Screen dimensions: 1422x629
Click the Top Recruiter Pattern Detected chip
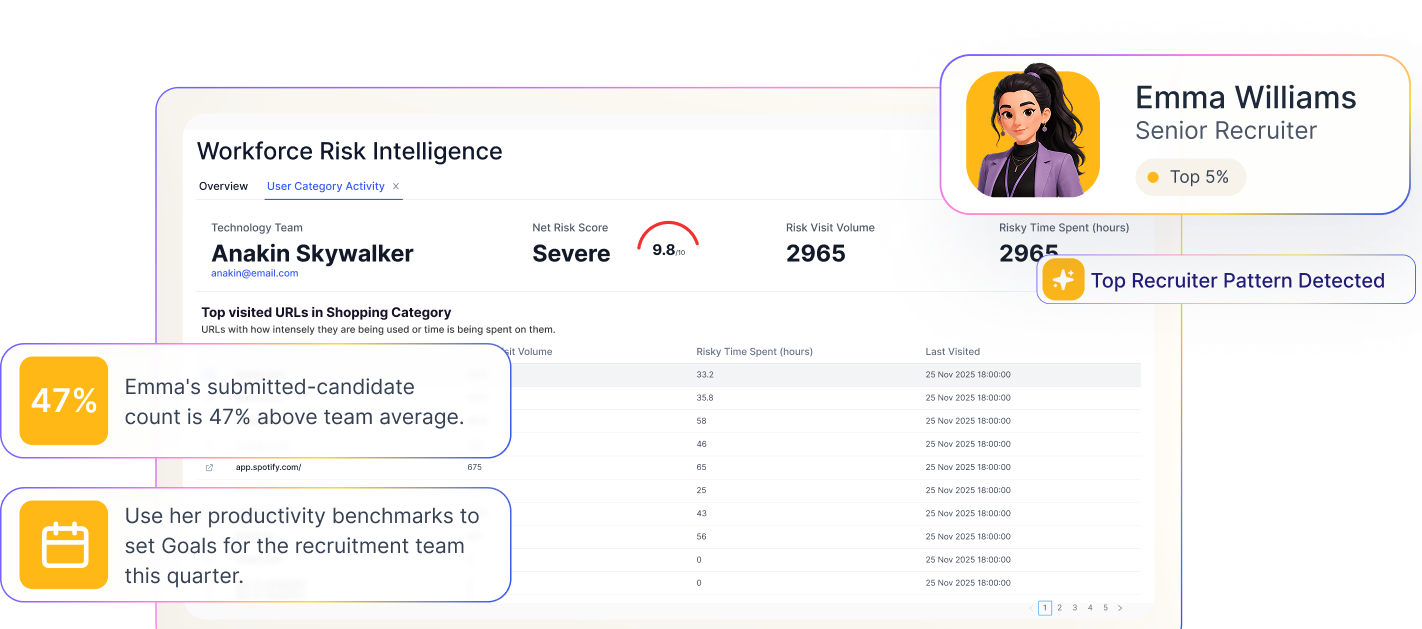click(1226, 280)
